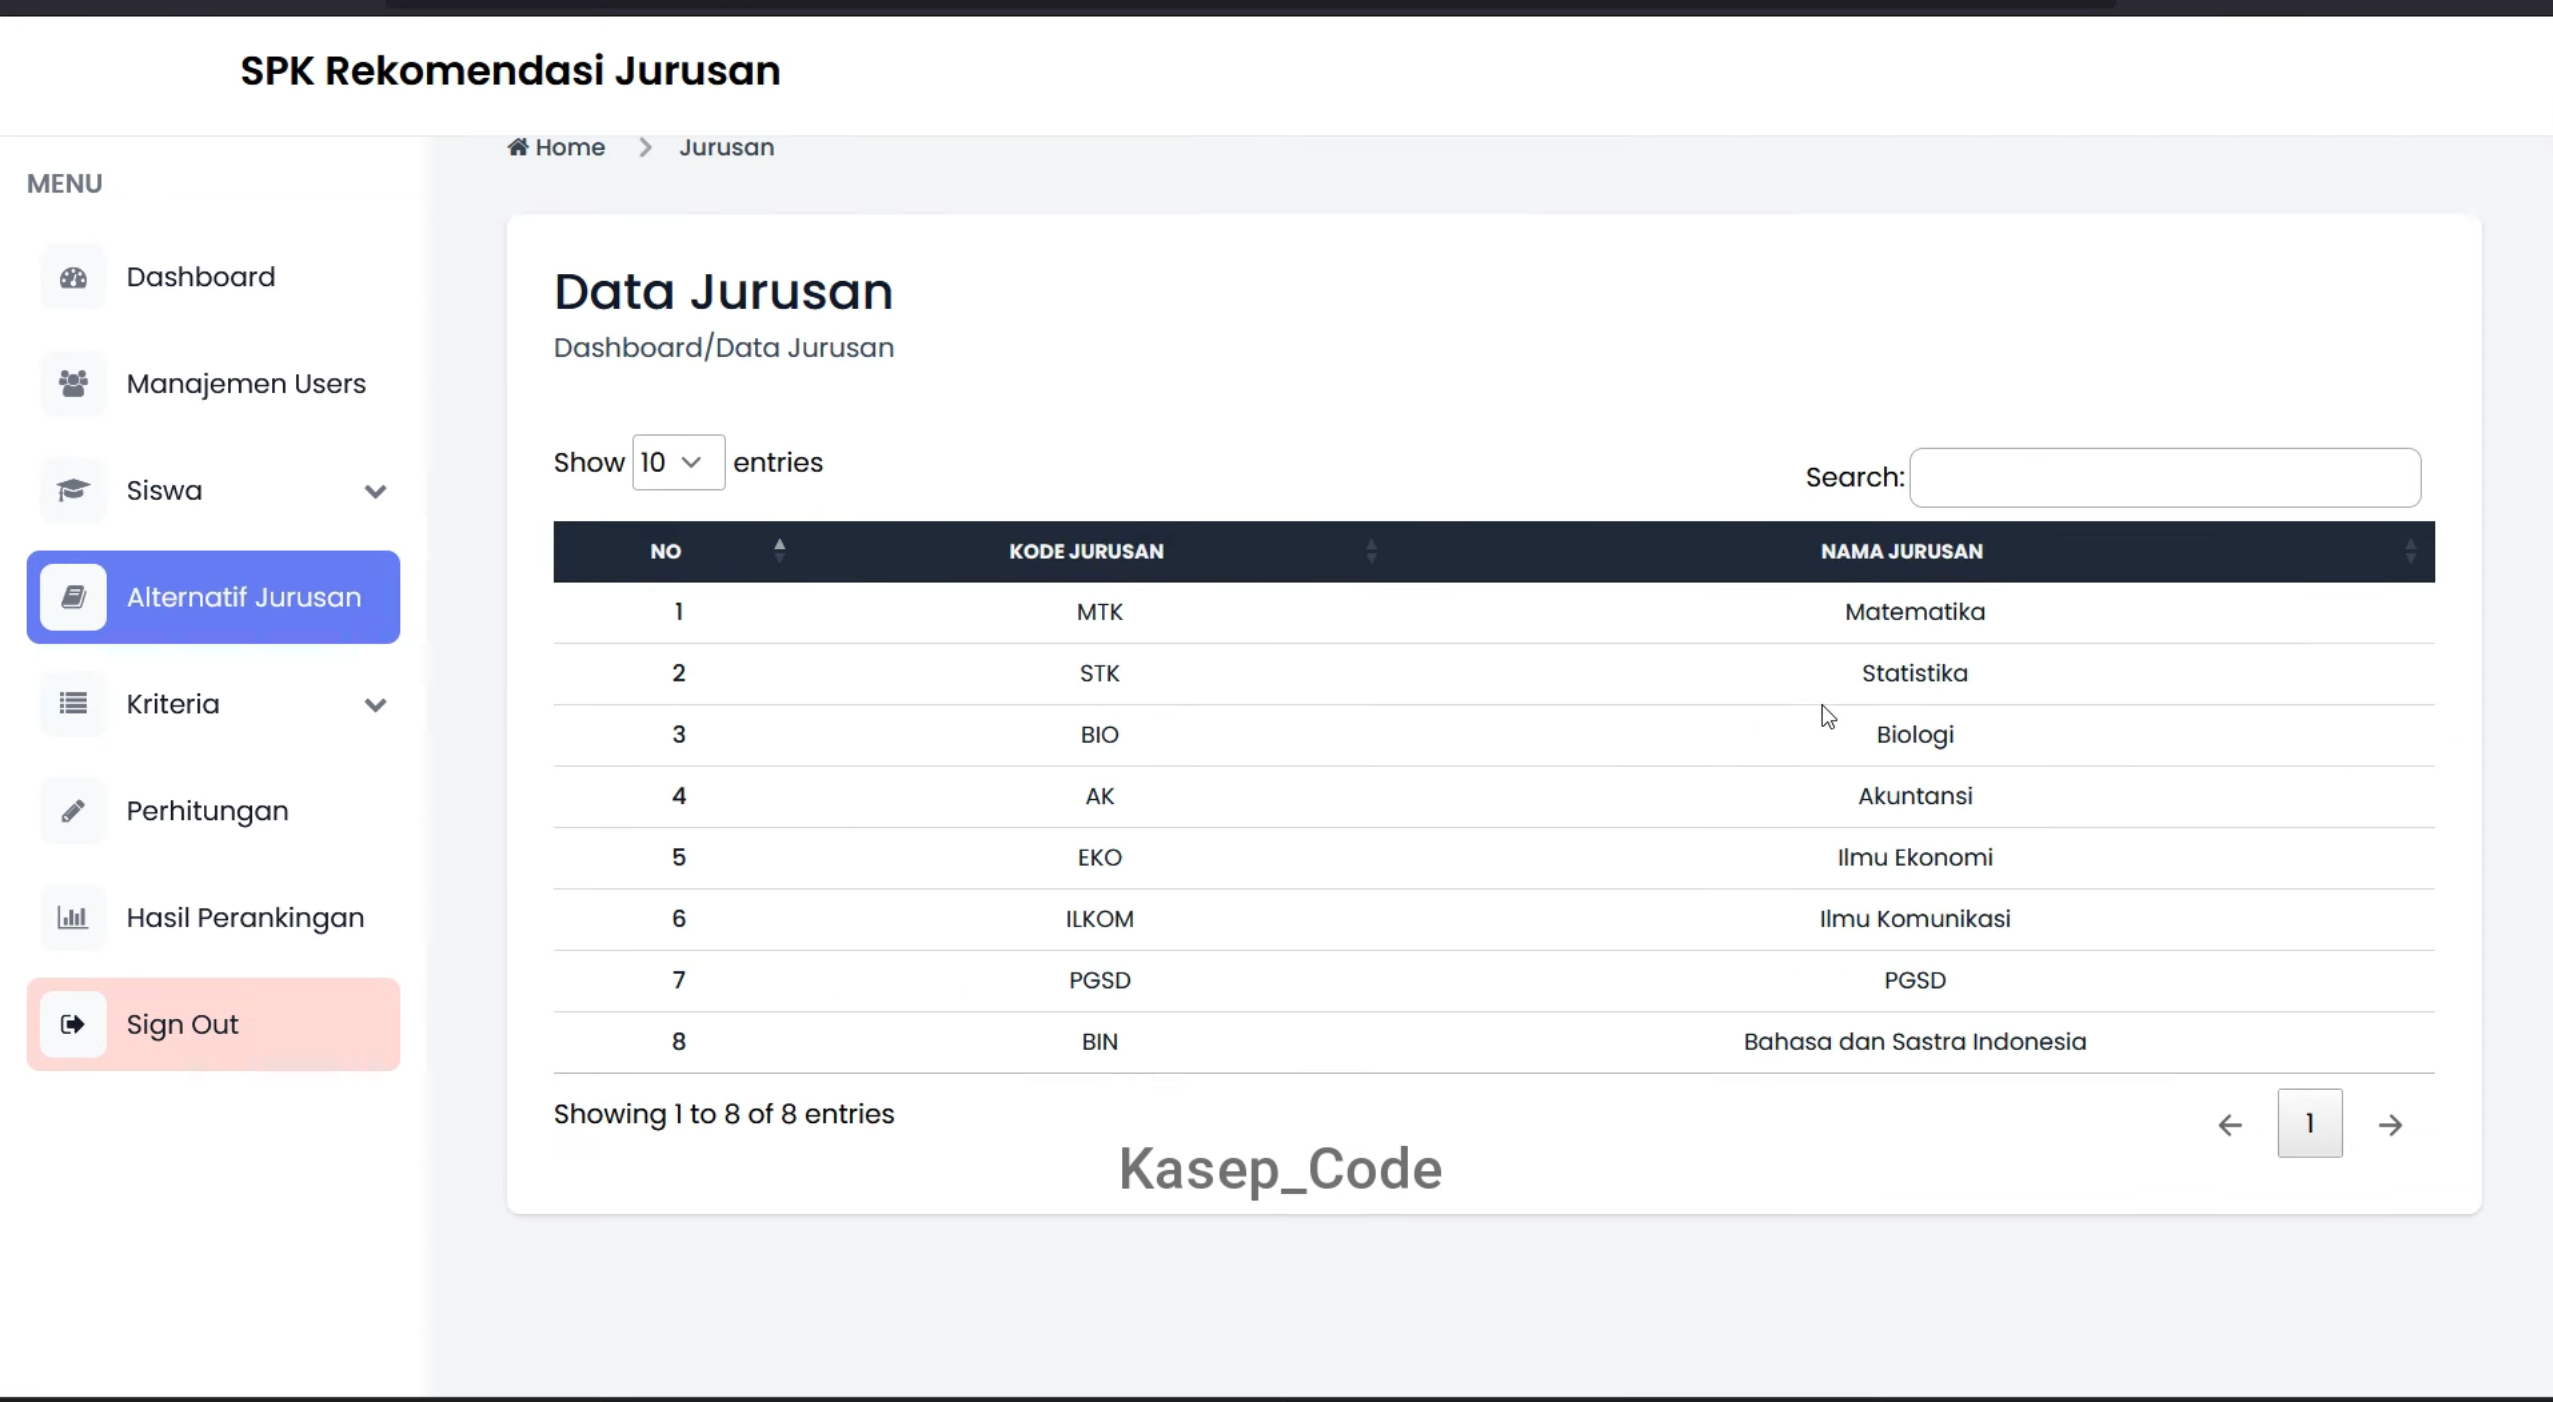The height and width of the screenshot is (1402, 2553).
Task: Sort table by NO column arrows
Action: 780,551
